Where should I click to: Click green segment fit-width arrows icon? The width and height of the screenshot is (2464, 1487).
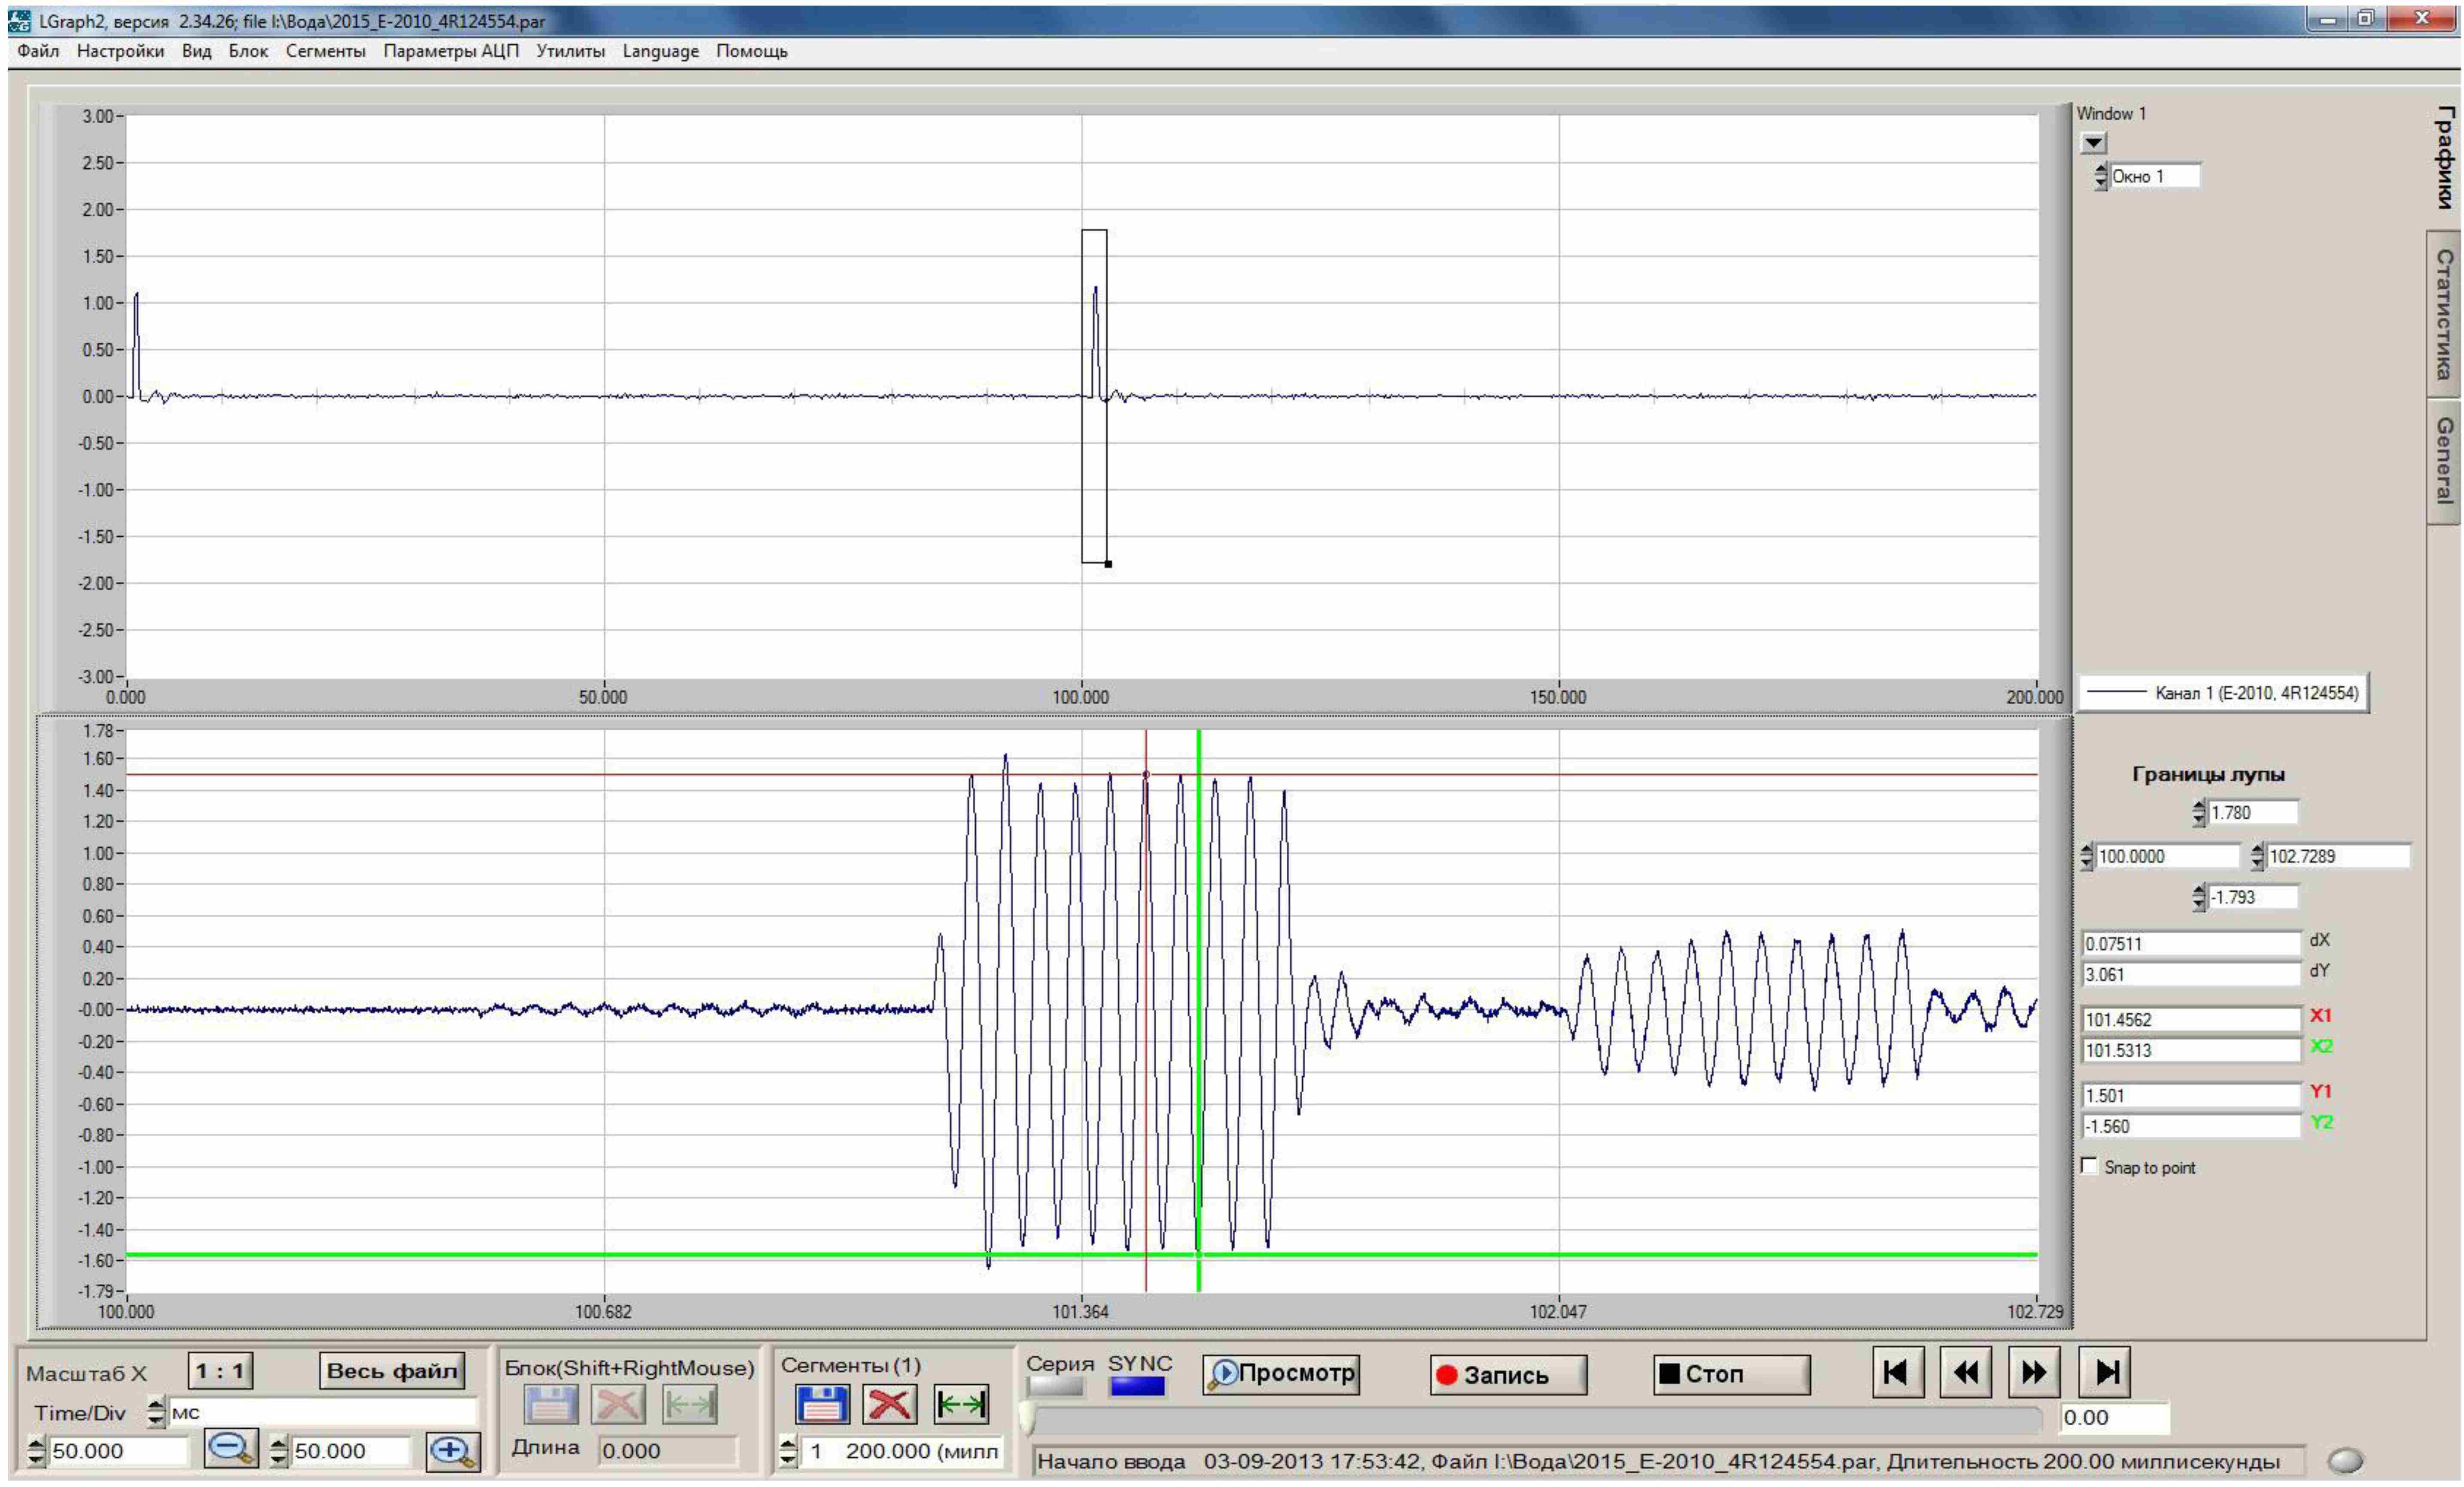(x=961, y=1404)
